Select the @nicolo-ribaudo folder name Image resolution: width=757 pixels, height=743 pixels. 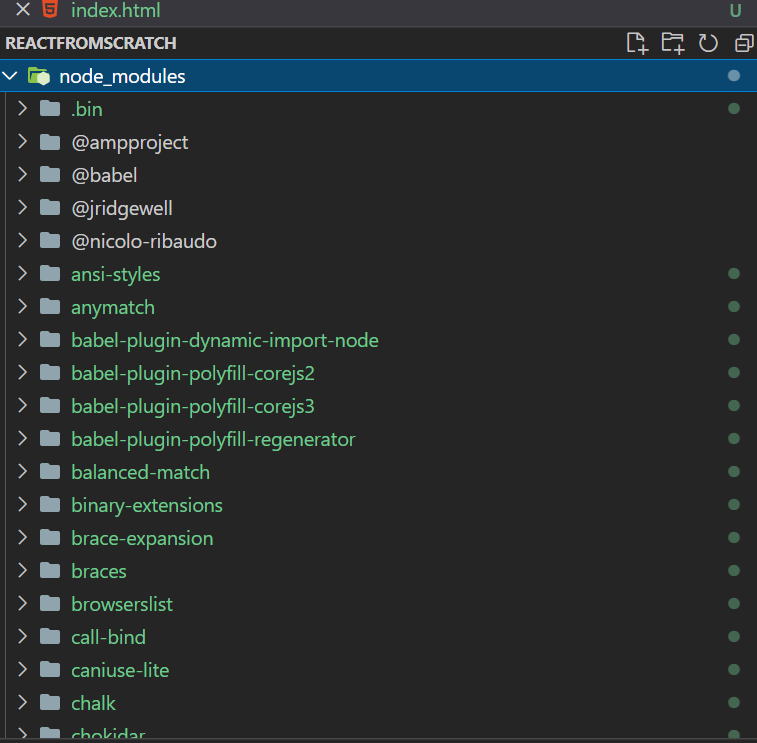pyautogui.click(x=144, y=241)
